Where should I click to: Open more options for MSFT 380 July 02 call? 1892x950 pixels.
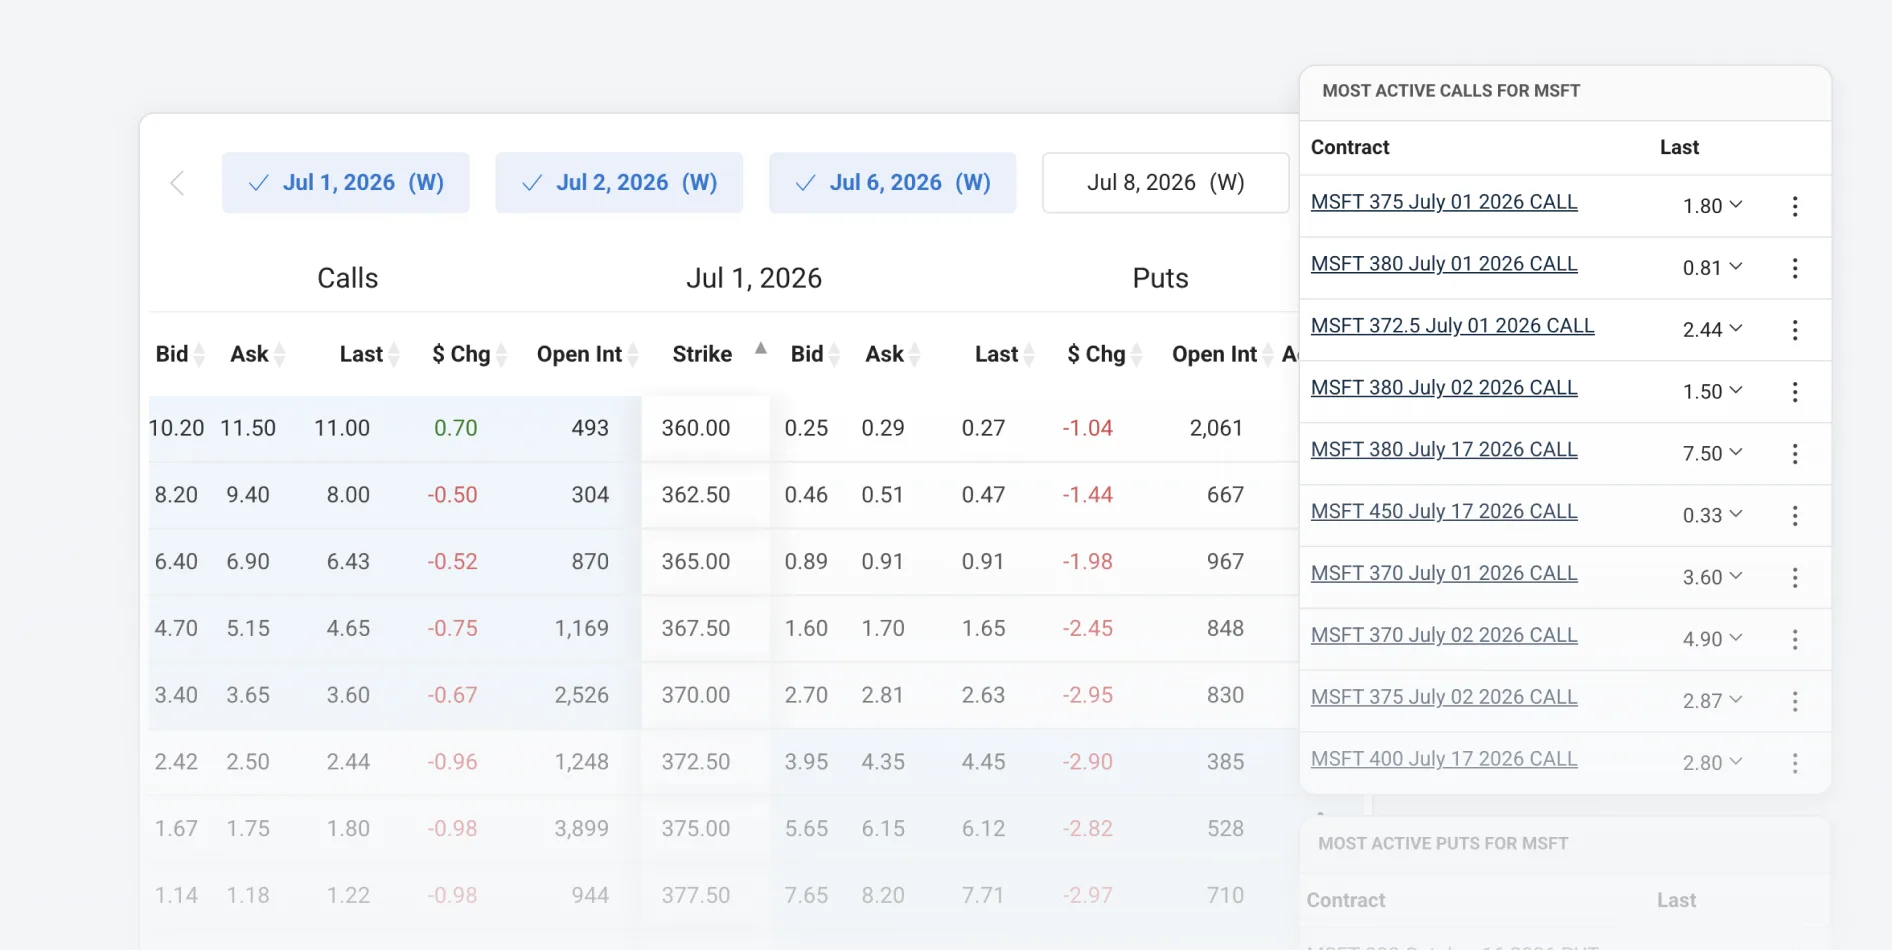pos(1795,392)
